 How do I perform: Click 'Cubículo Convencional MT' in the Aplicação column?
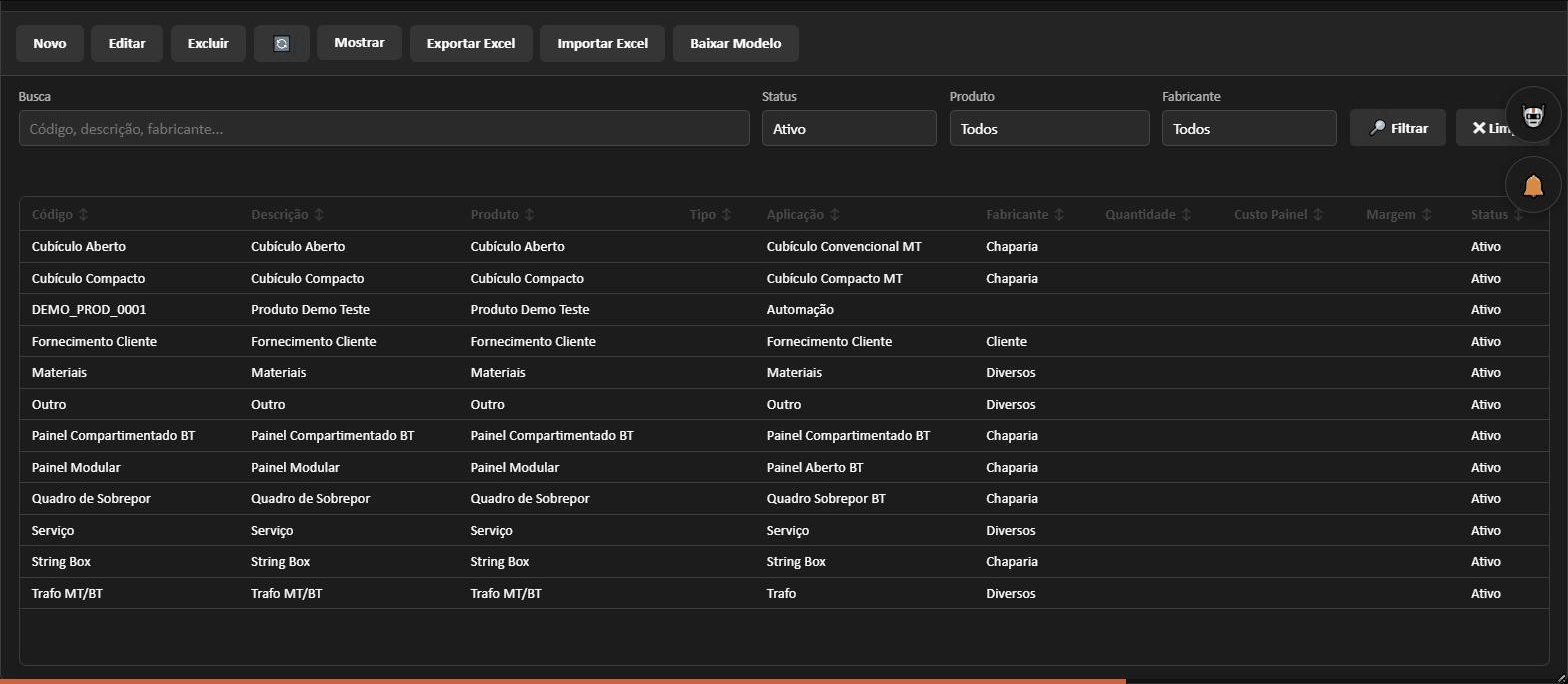pos(844,246)
